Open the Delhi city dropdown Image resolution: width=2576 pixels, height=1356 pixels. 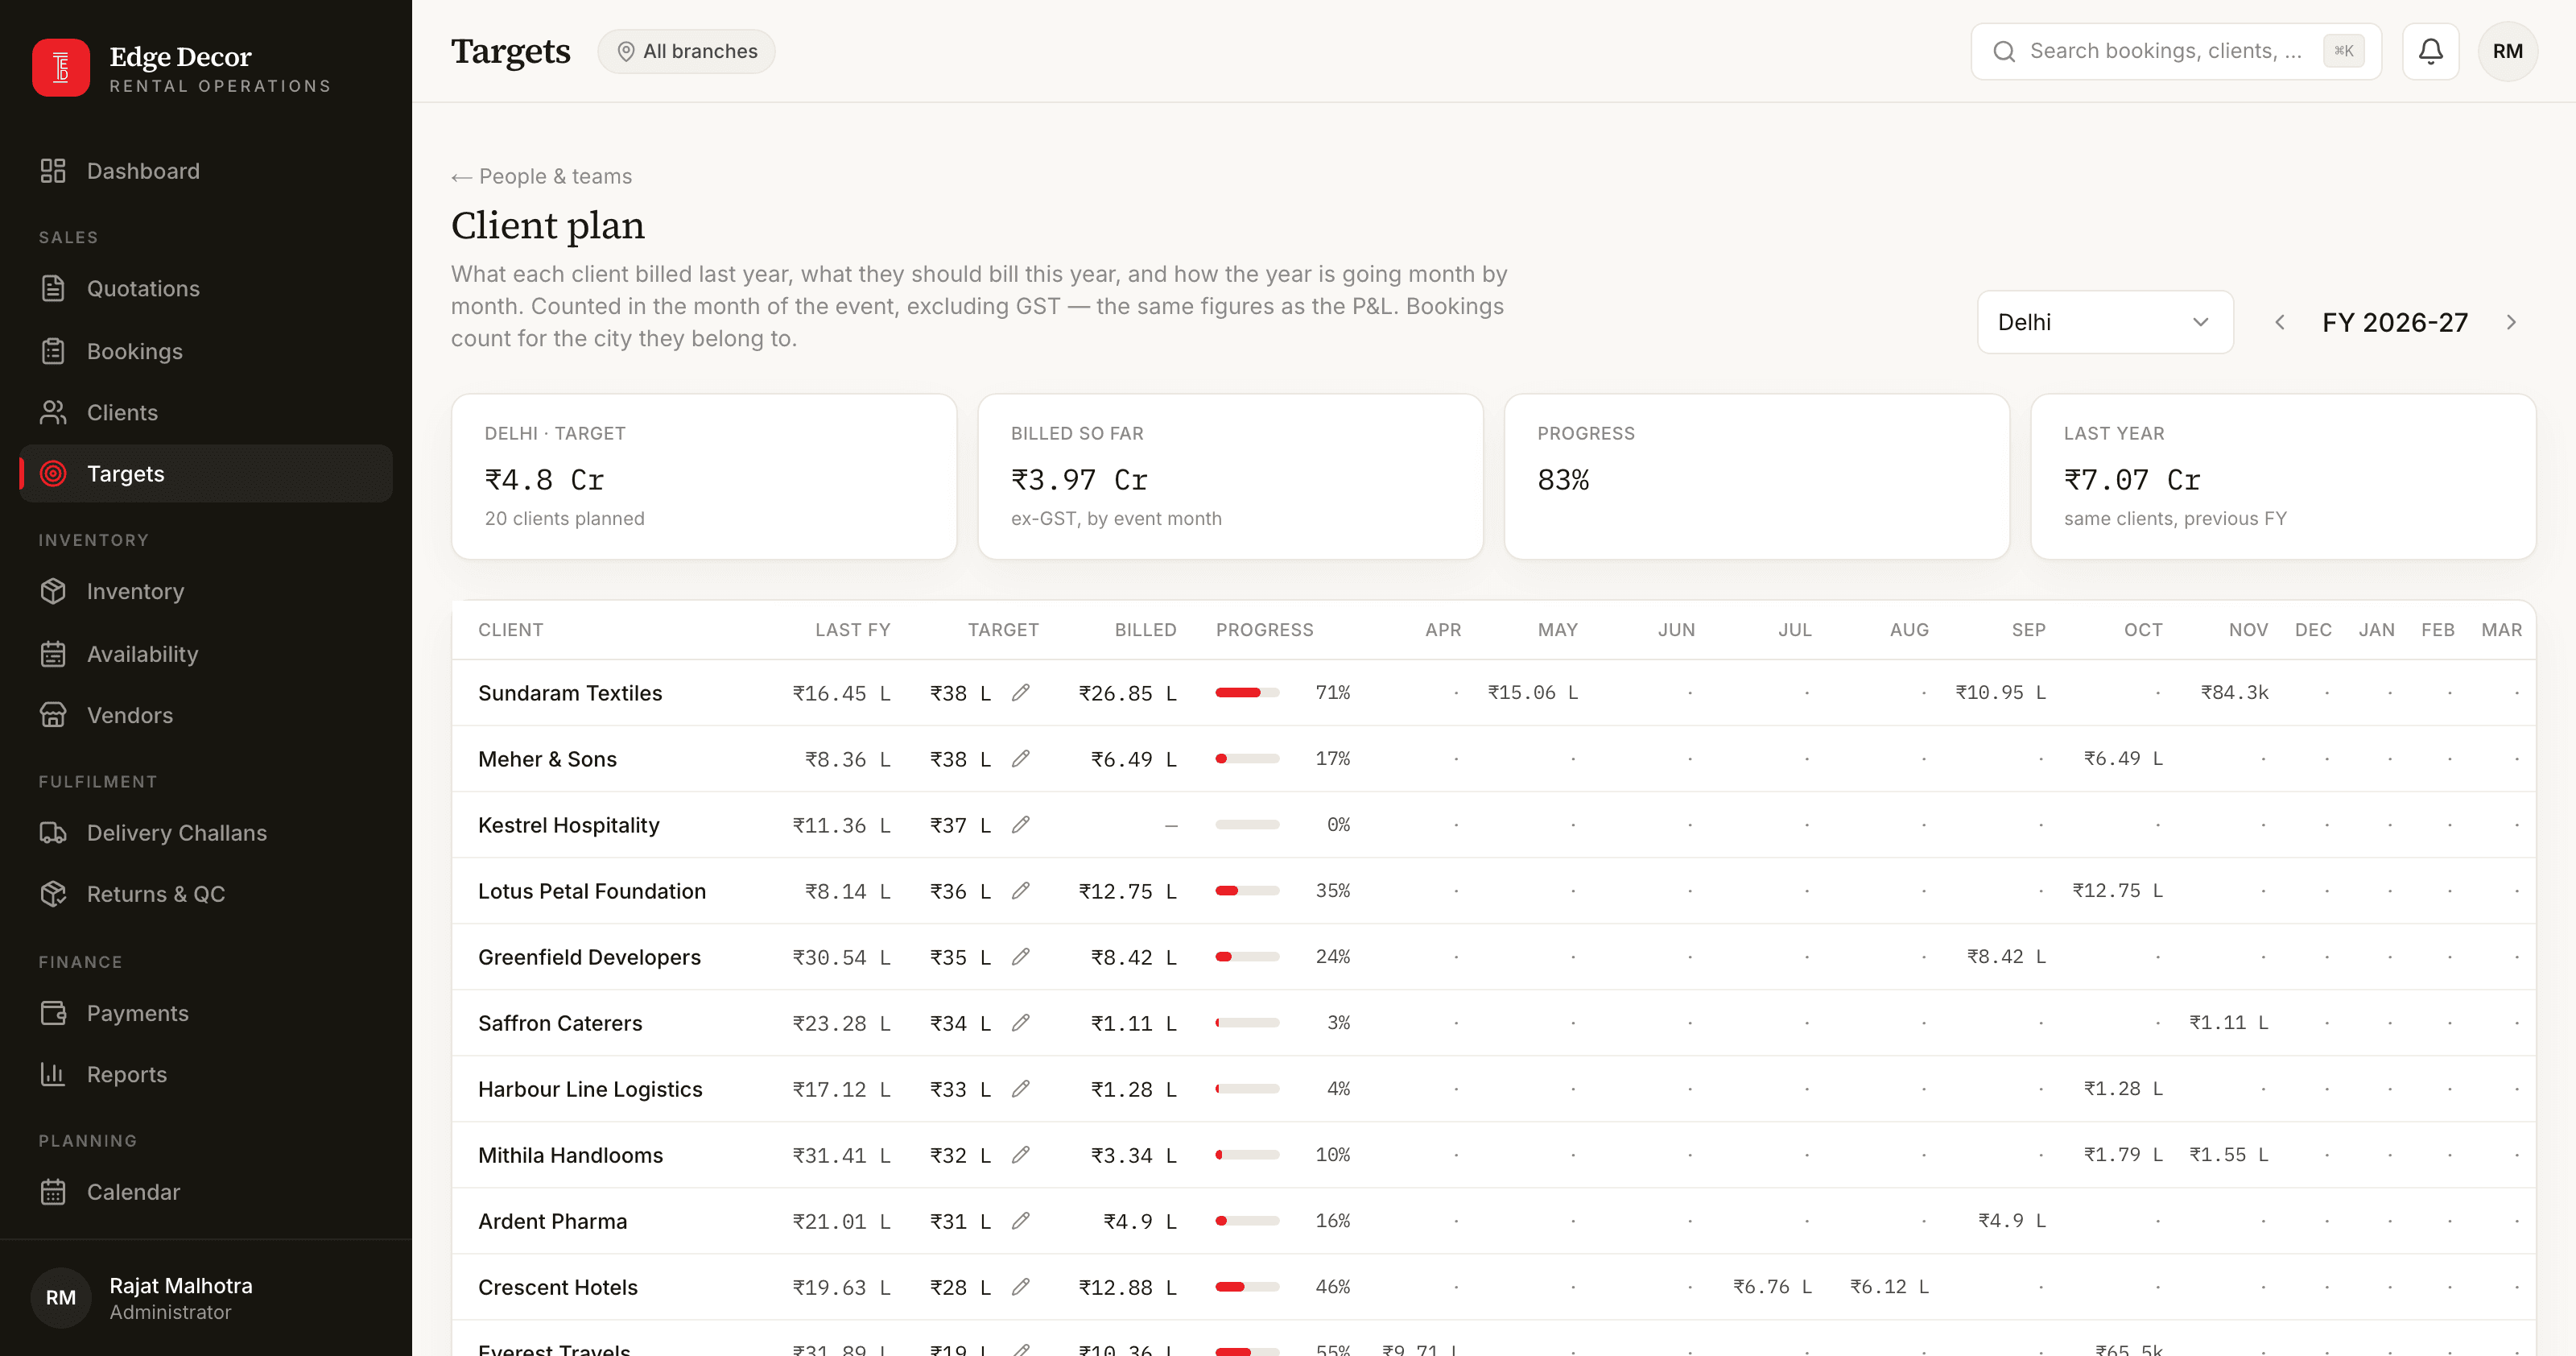(2105, 322)
